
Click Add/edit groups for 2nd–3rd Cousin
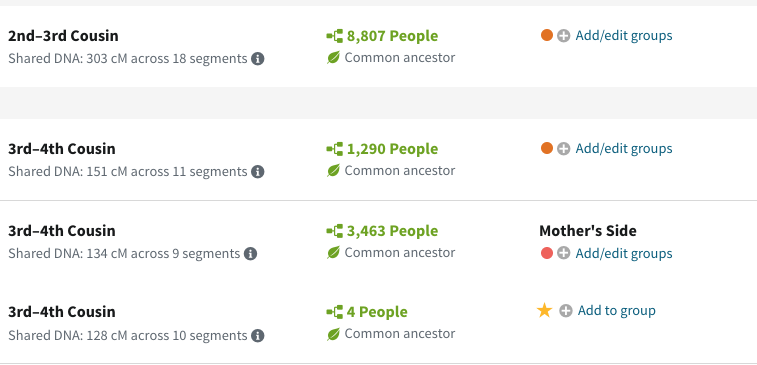[x=624, y=36]
